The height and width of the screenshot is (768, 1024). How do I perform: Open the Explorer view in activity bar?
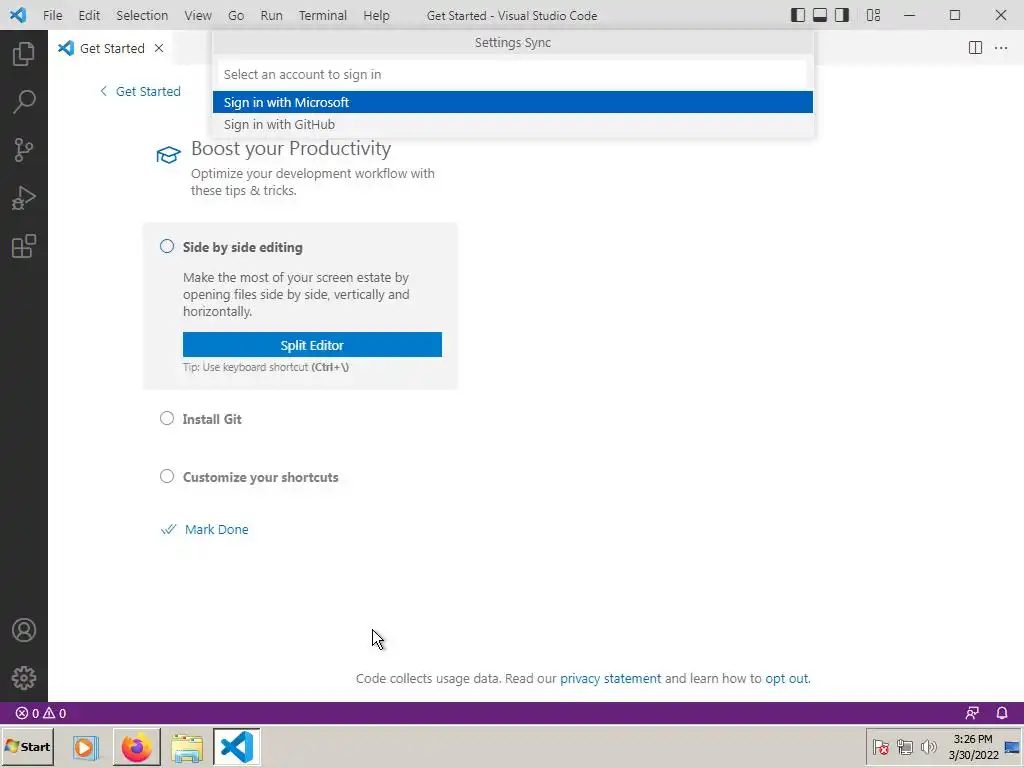click(24, 54)
